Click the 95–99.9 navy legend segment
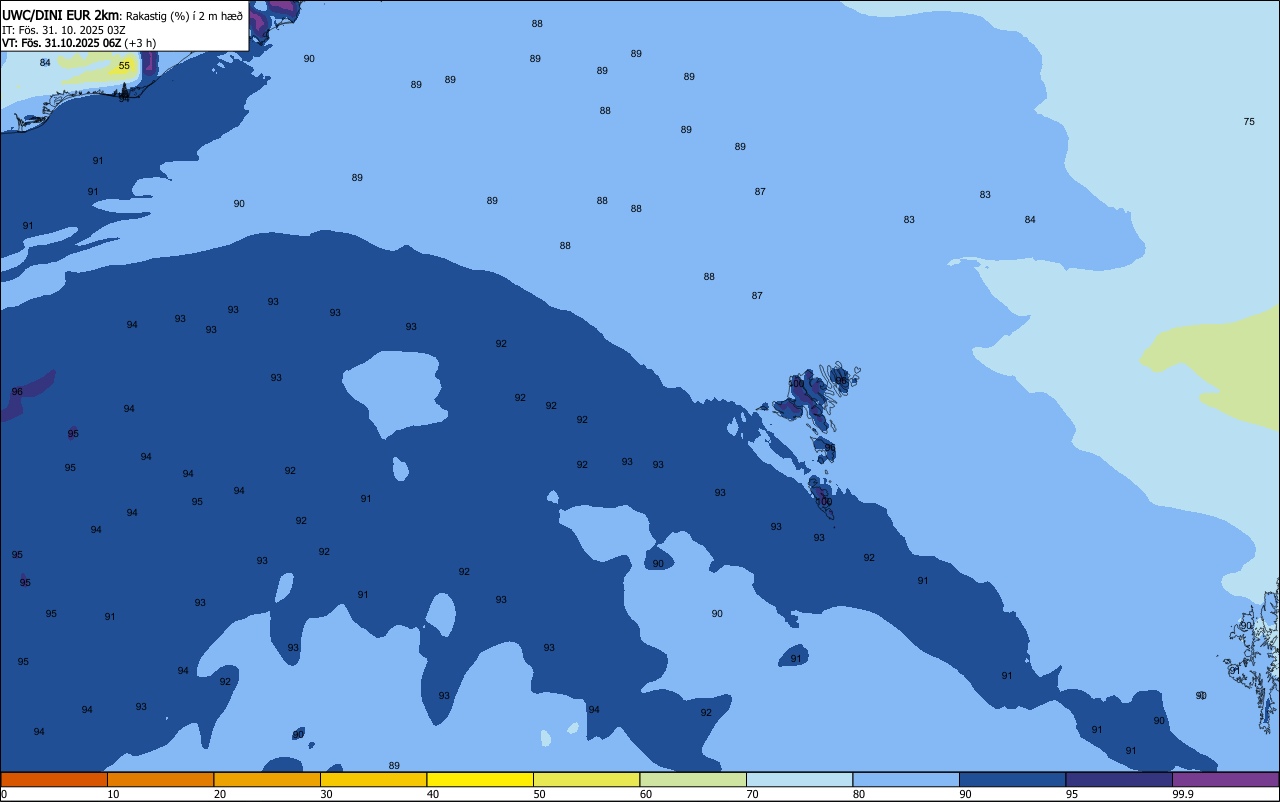This screenshot has height=802, width=1280. click(x=1119, y=779)
